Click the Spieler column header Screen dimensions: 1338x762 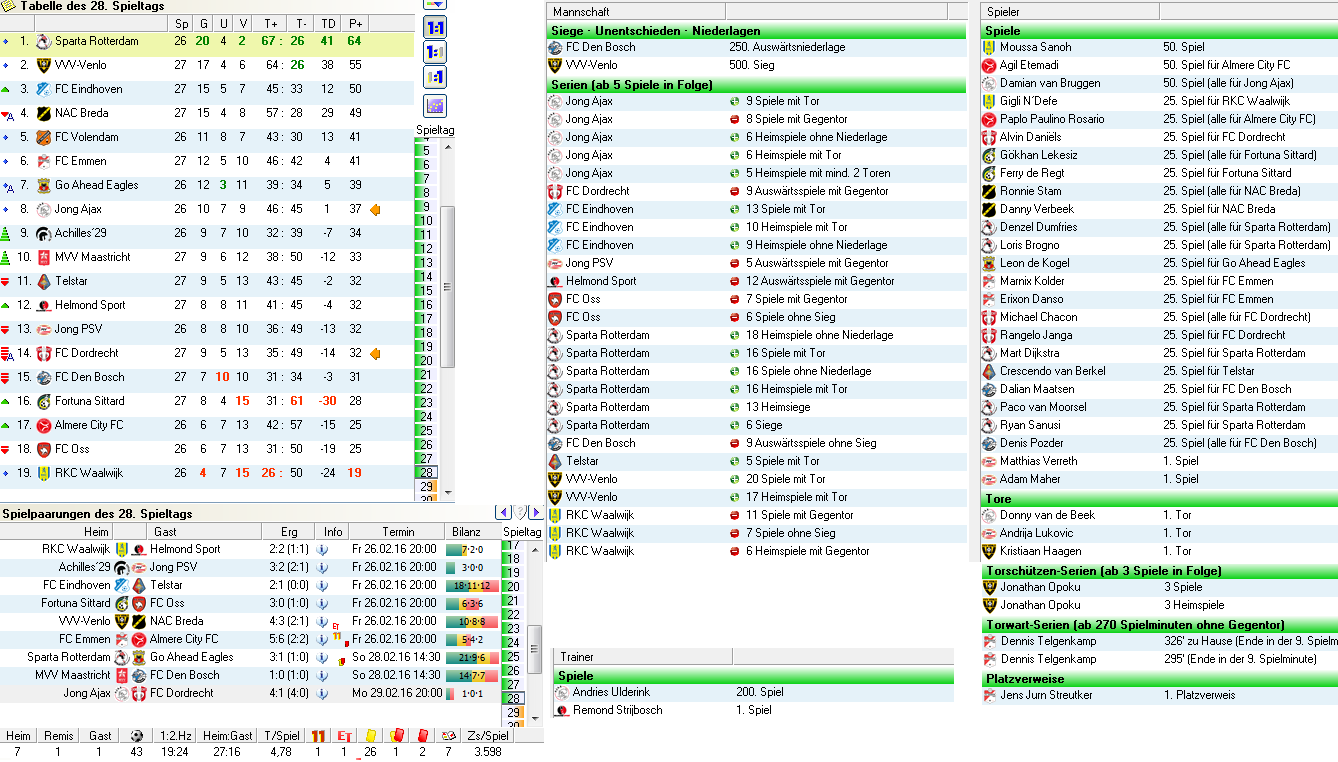point(1069,11)
